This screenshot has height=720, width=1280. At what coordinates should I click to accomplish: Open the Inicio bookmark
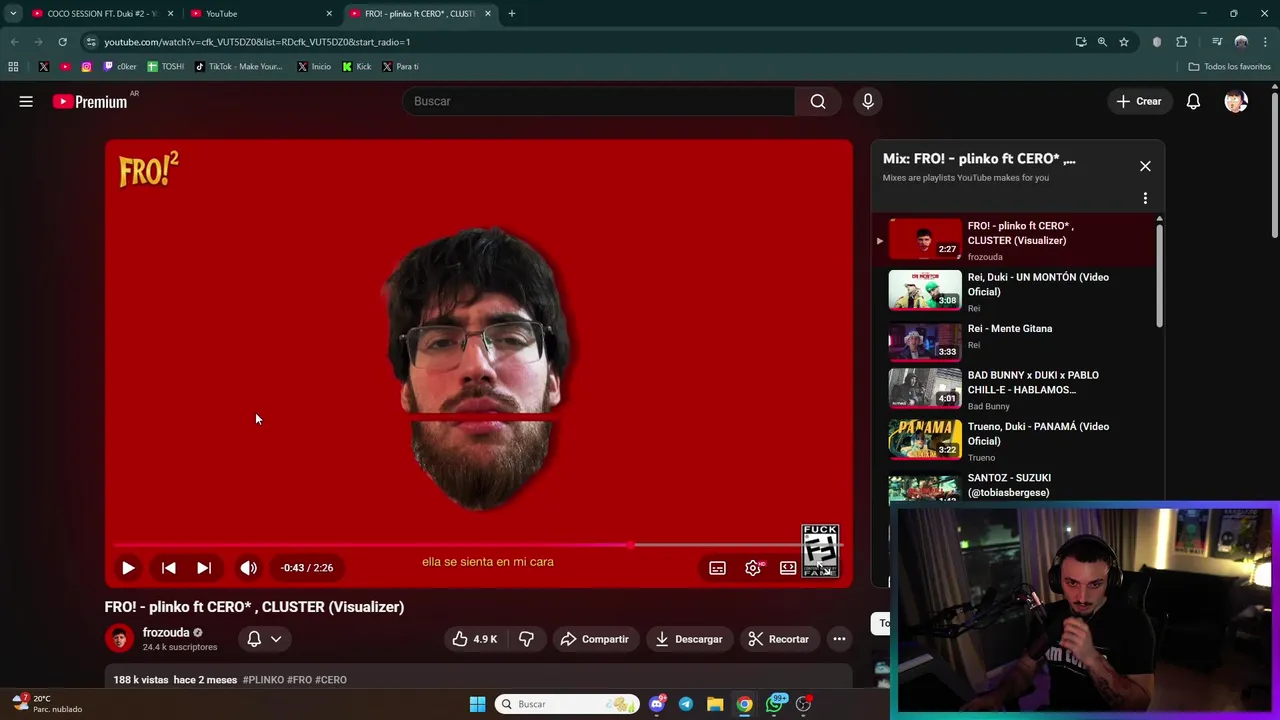(x=313, y=67)
